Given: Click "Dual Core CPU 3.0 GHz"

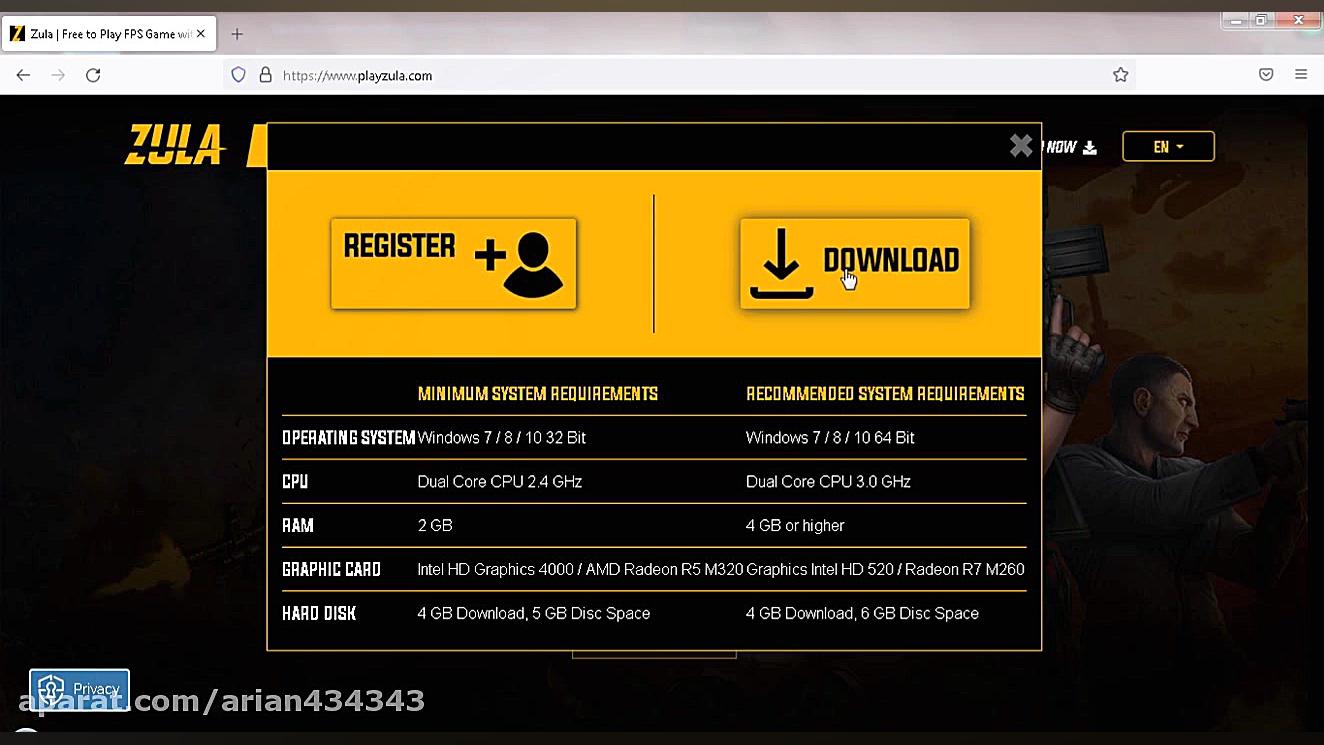Looking at the screenshot, I should [828, 482].
